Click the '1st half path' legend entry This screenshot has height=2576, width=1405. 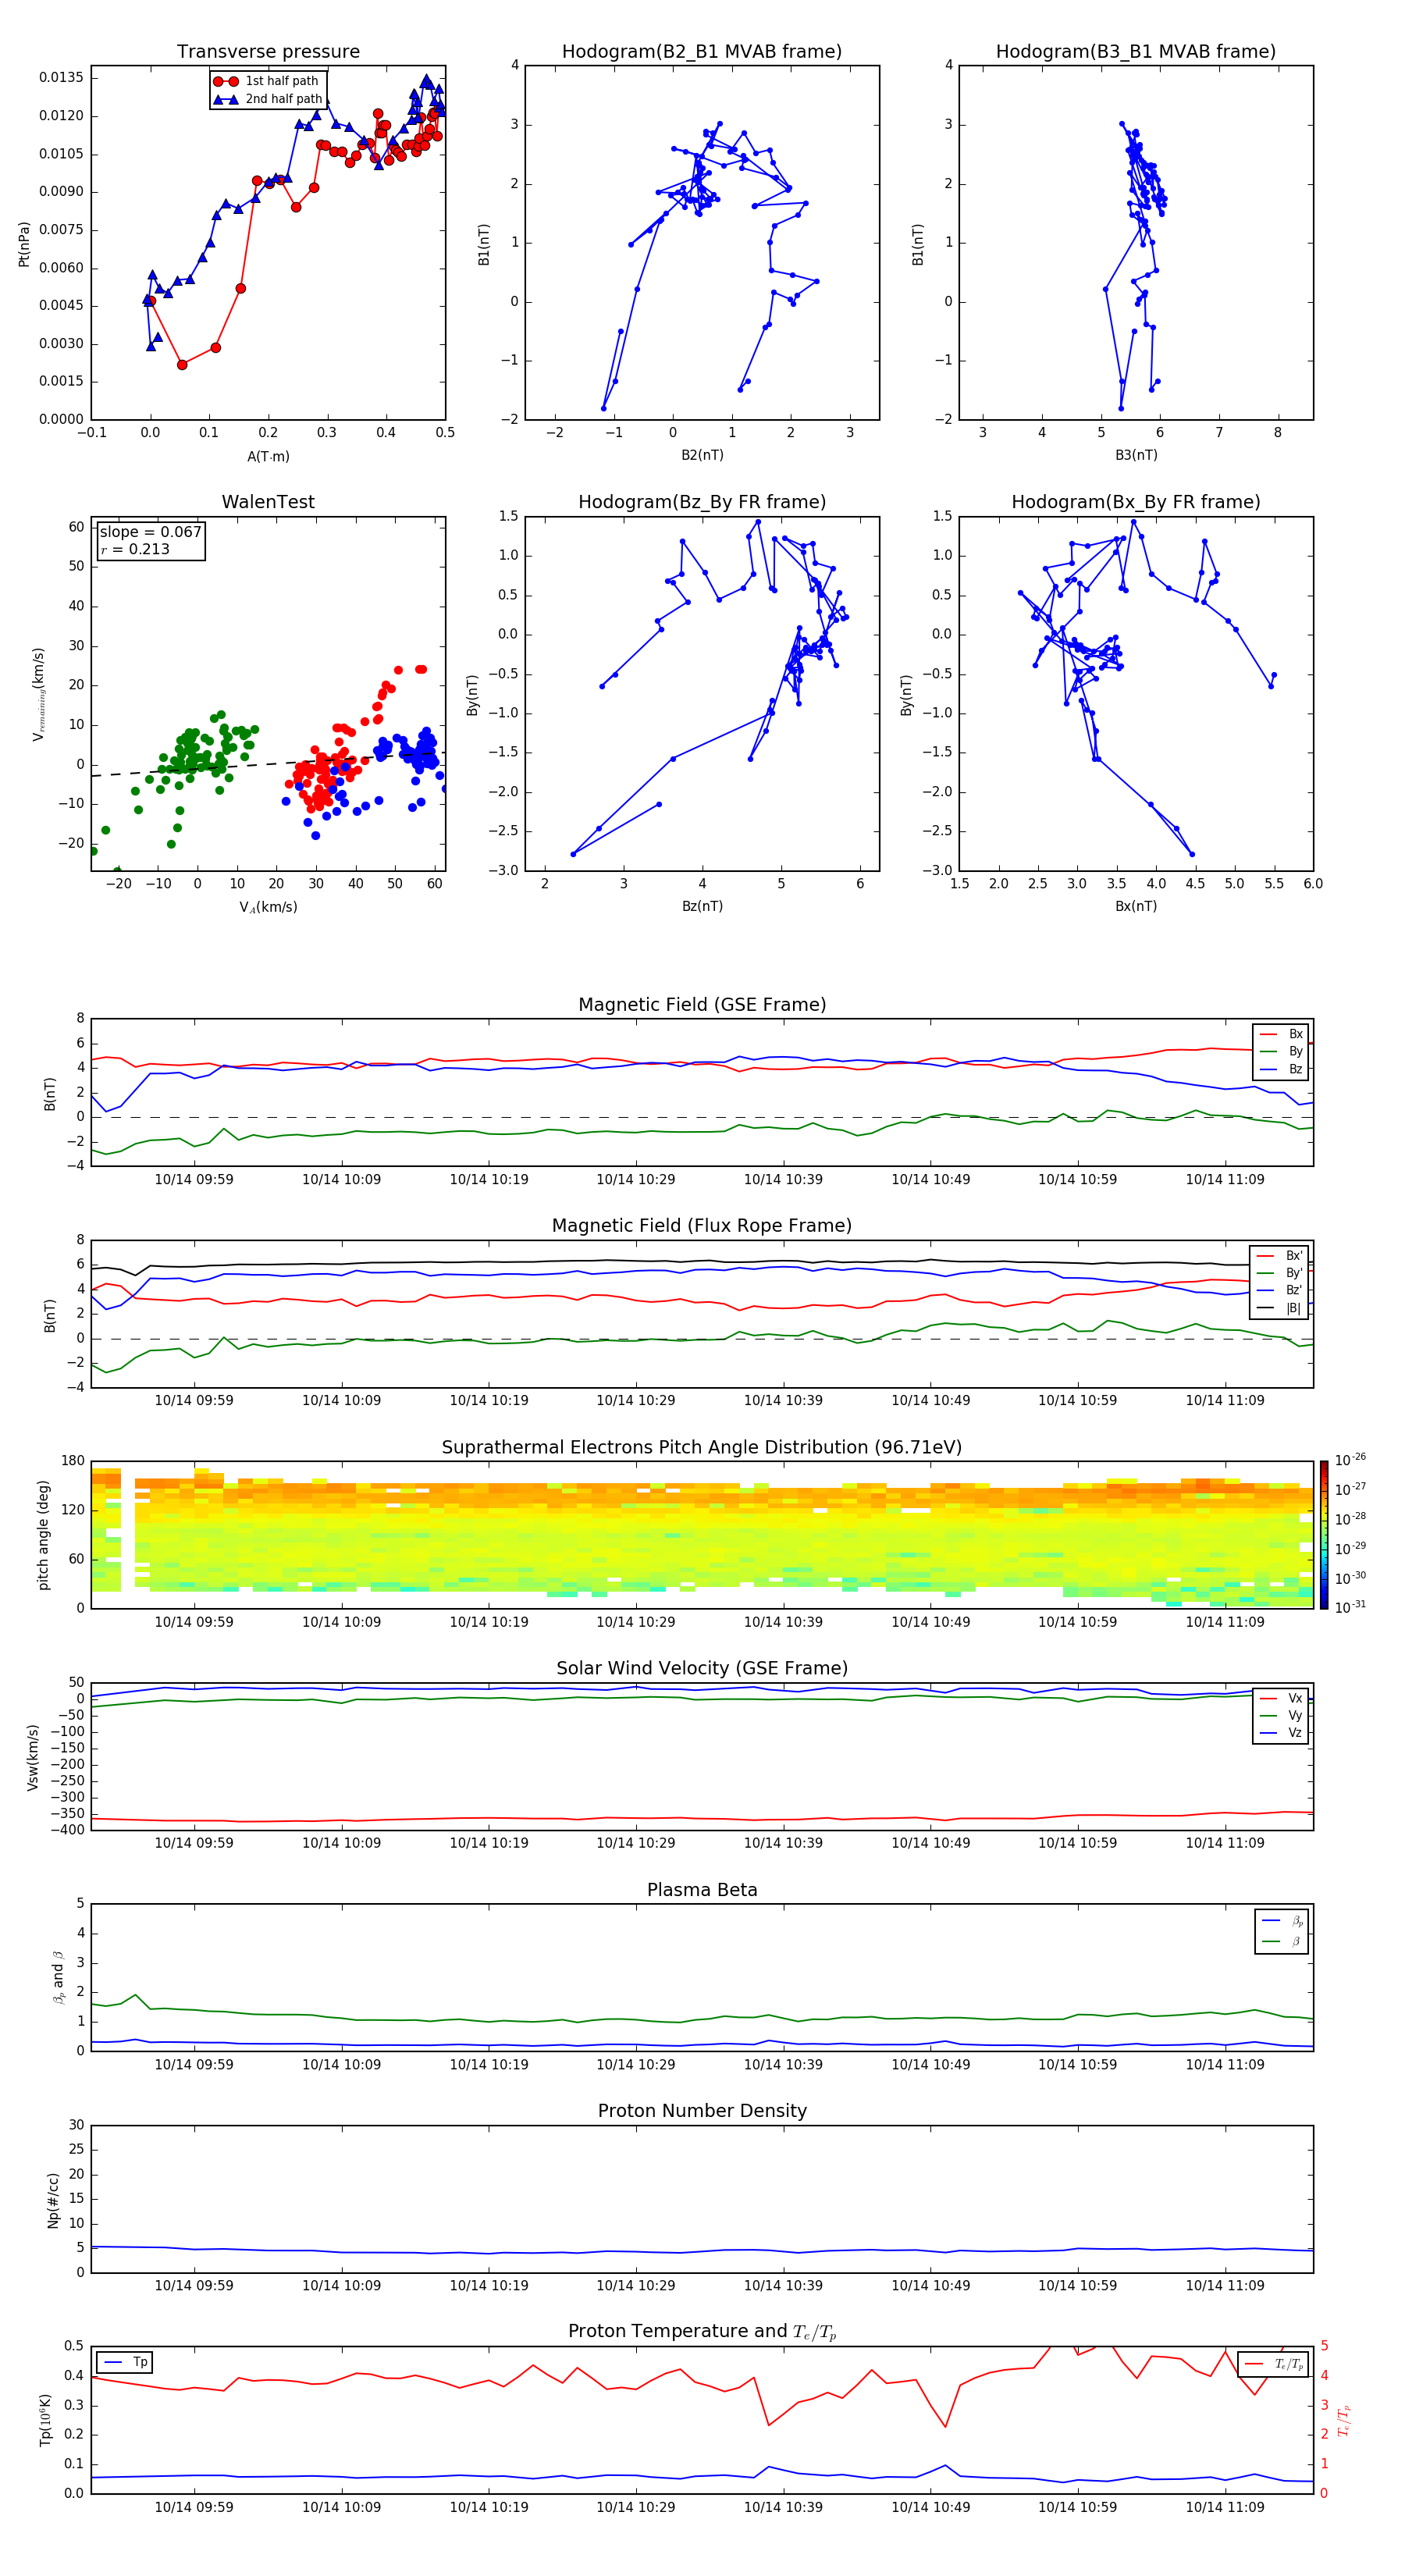(266, 81)
